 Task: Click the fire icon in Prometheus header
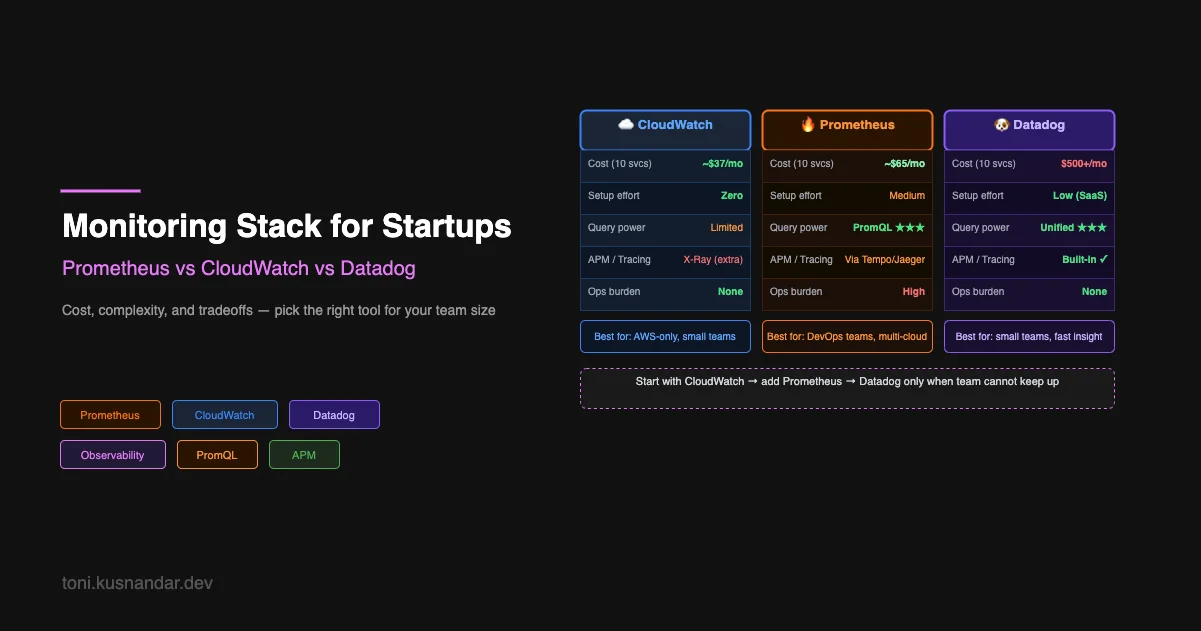point(808,125)
